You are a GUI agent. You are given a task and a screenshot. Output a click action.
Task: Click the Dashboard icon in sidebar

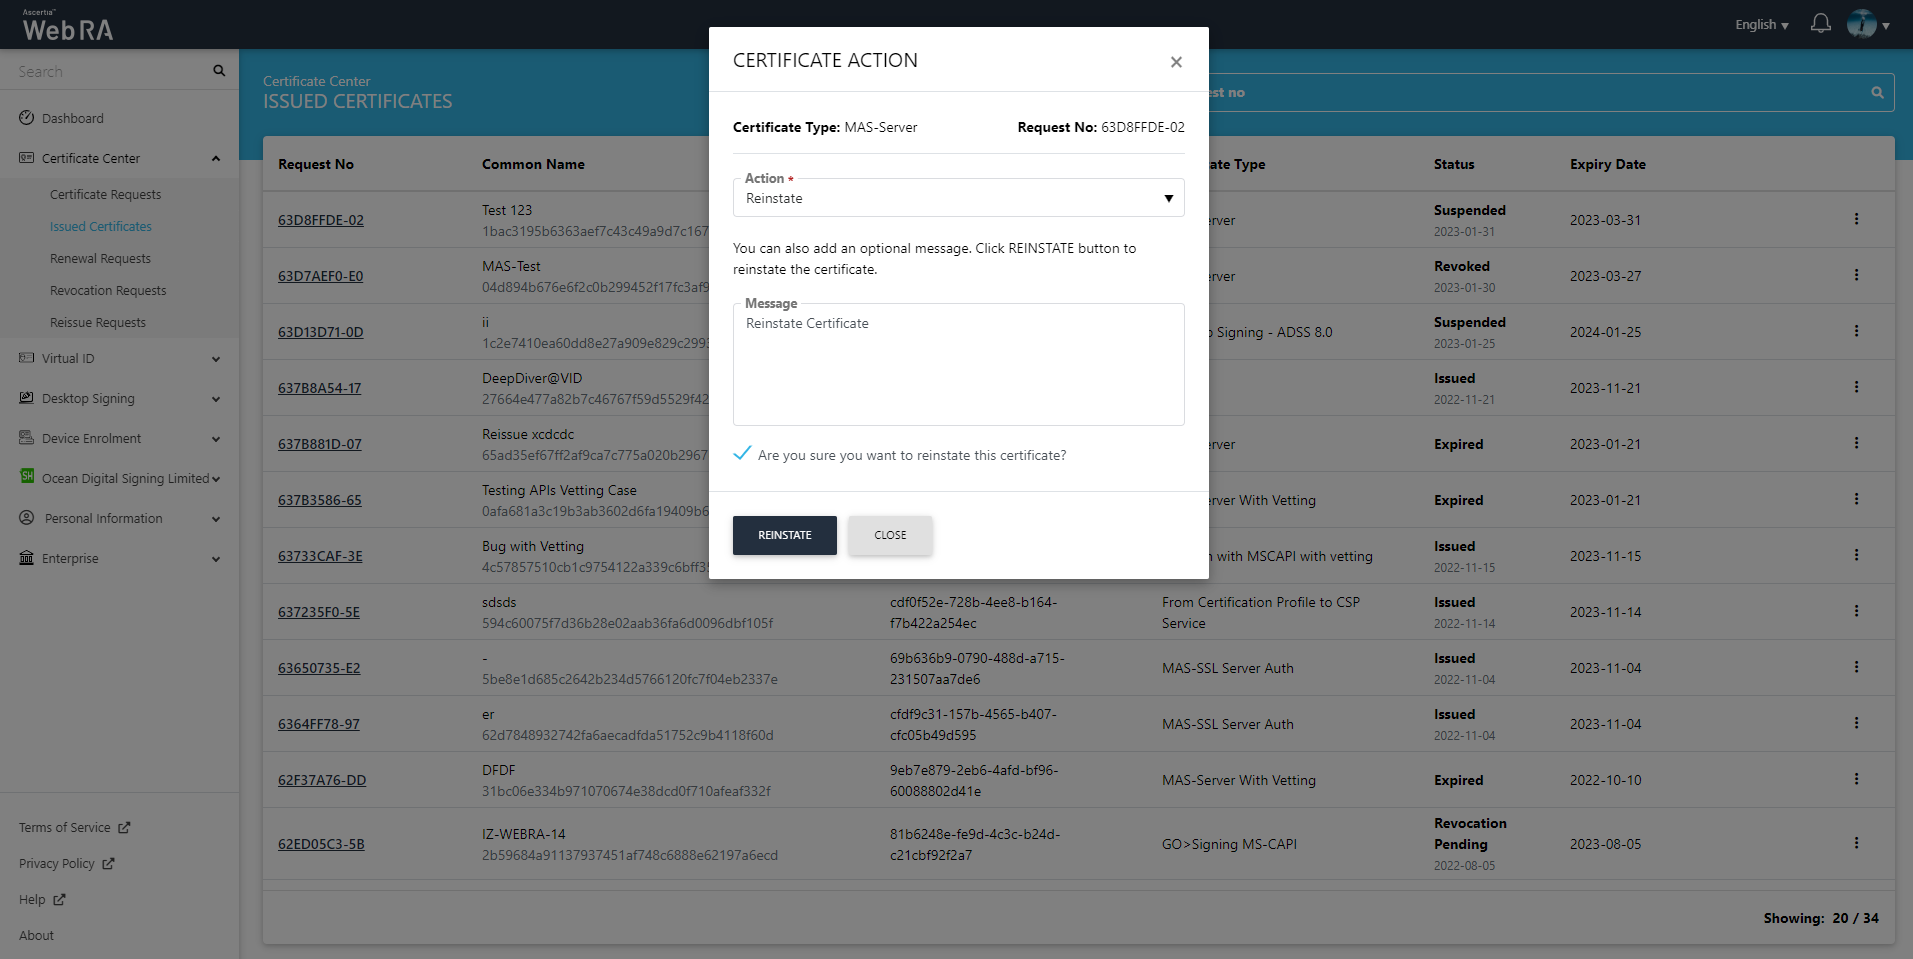pos(27,118)
